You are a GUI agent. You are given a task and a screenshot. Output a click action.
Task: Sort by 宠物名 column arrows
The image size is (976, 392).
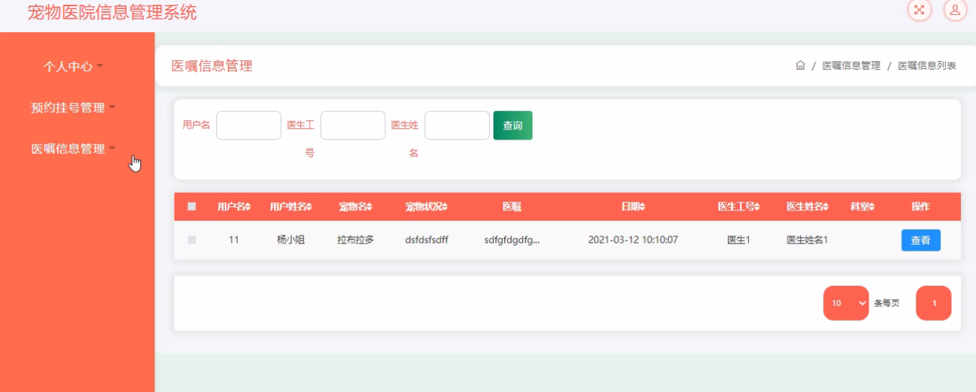[x=370, y=207]
